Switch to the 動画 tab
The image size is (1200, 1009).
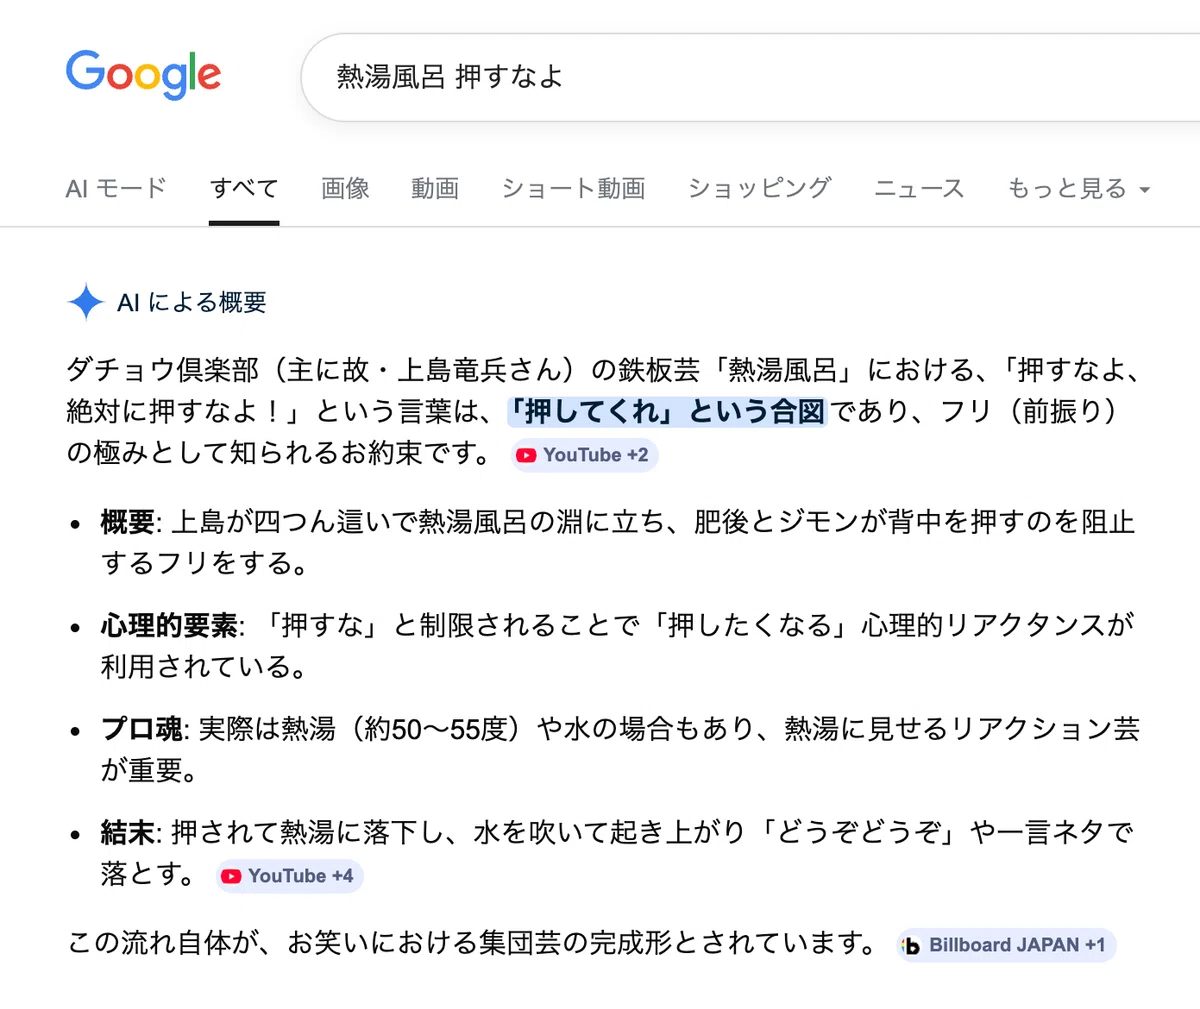click(x=435, y=188)
